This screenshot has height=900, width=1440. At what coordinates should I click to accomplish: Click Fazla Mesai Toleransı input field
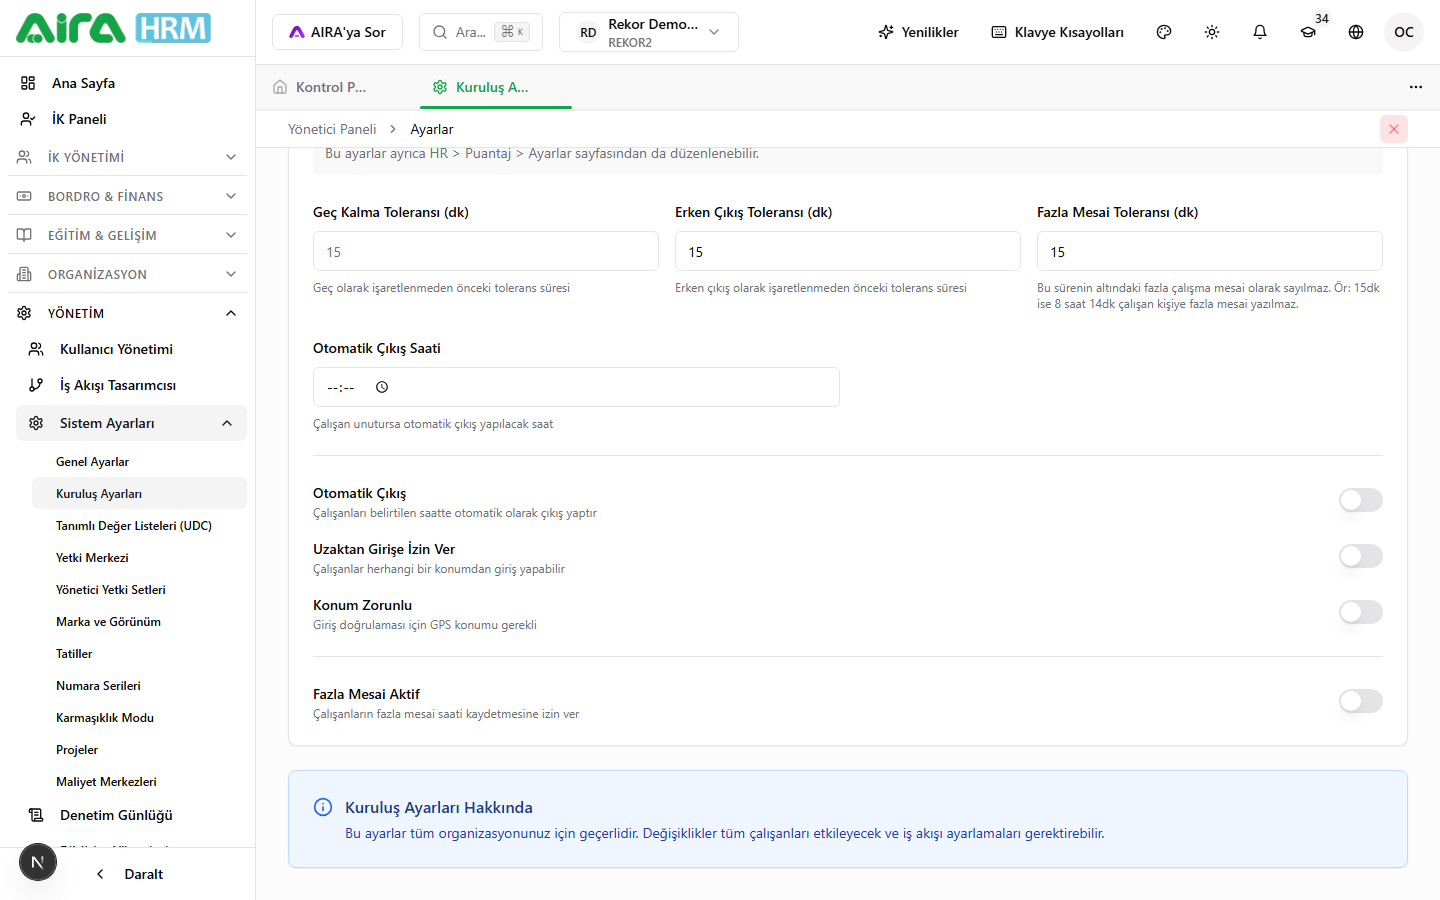(1210, 251)
